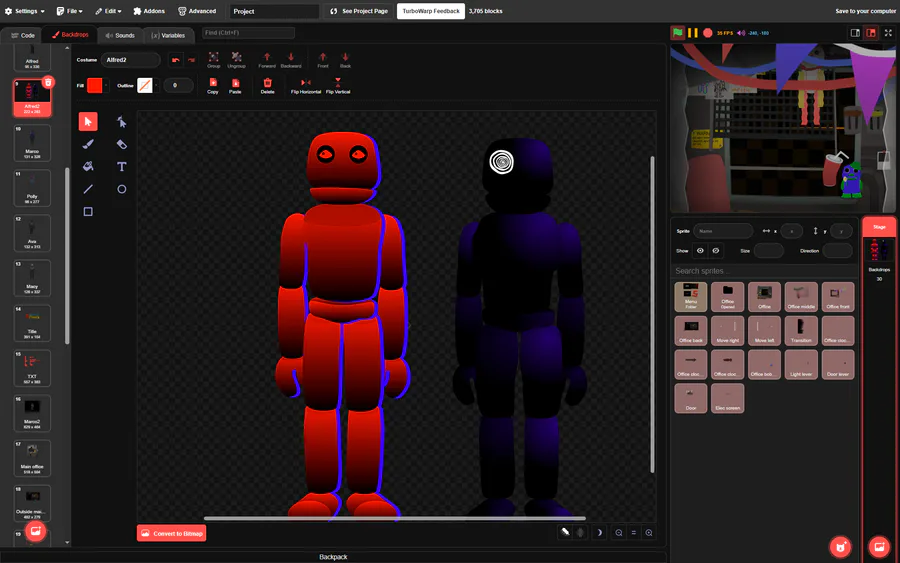Group the selected shapes
900x563 pixels.
click(x=214, y=60)
